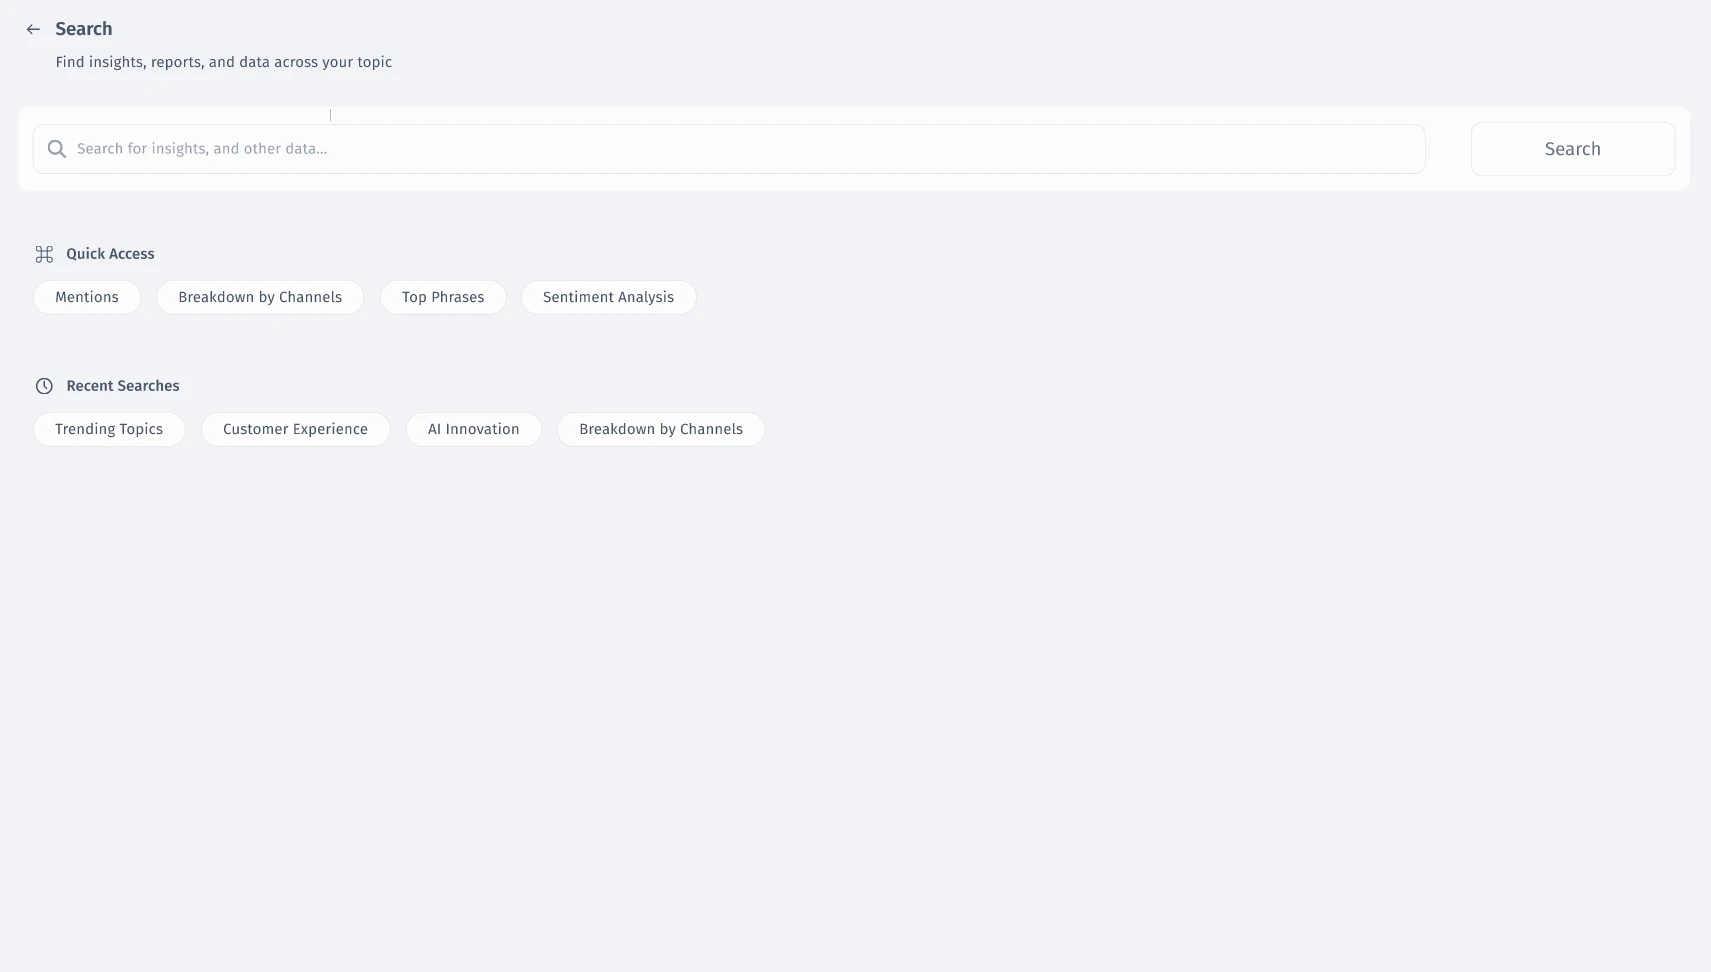Select Customer Experience recent search
The image size is (1711, 972).
point(296,429)
